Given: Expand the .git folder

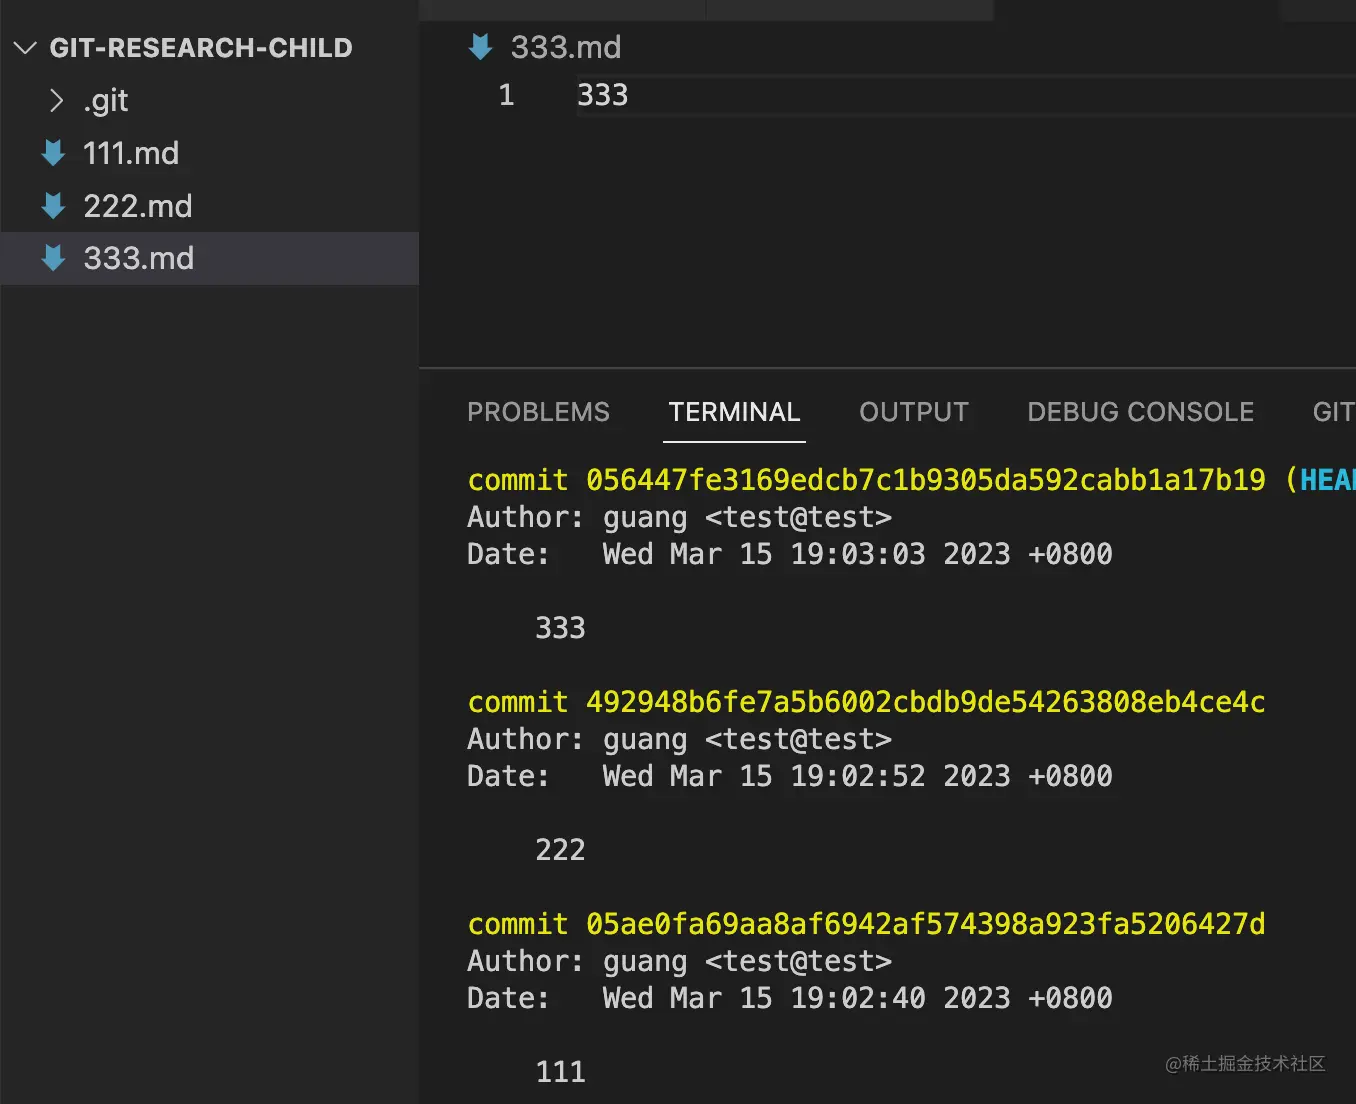Looking at the screenshot, I should click(105, 100).
